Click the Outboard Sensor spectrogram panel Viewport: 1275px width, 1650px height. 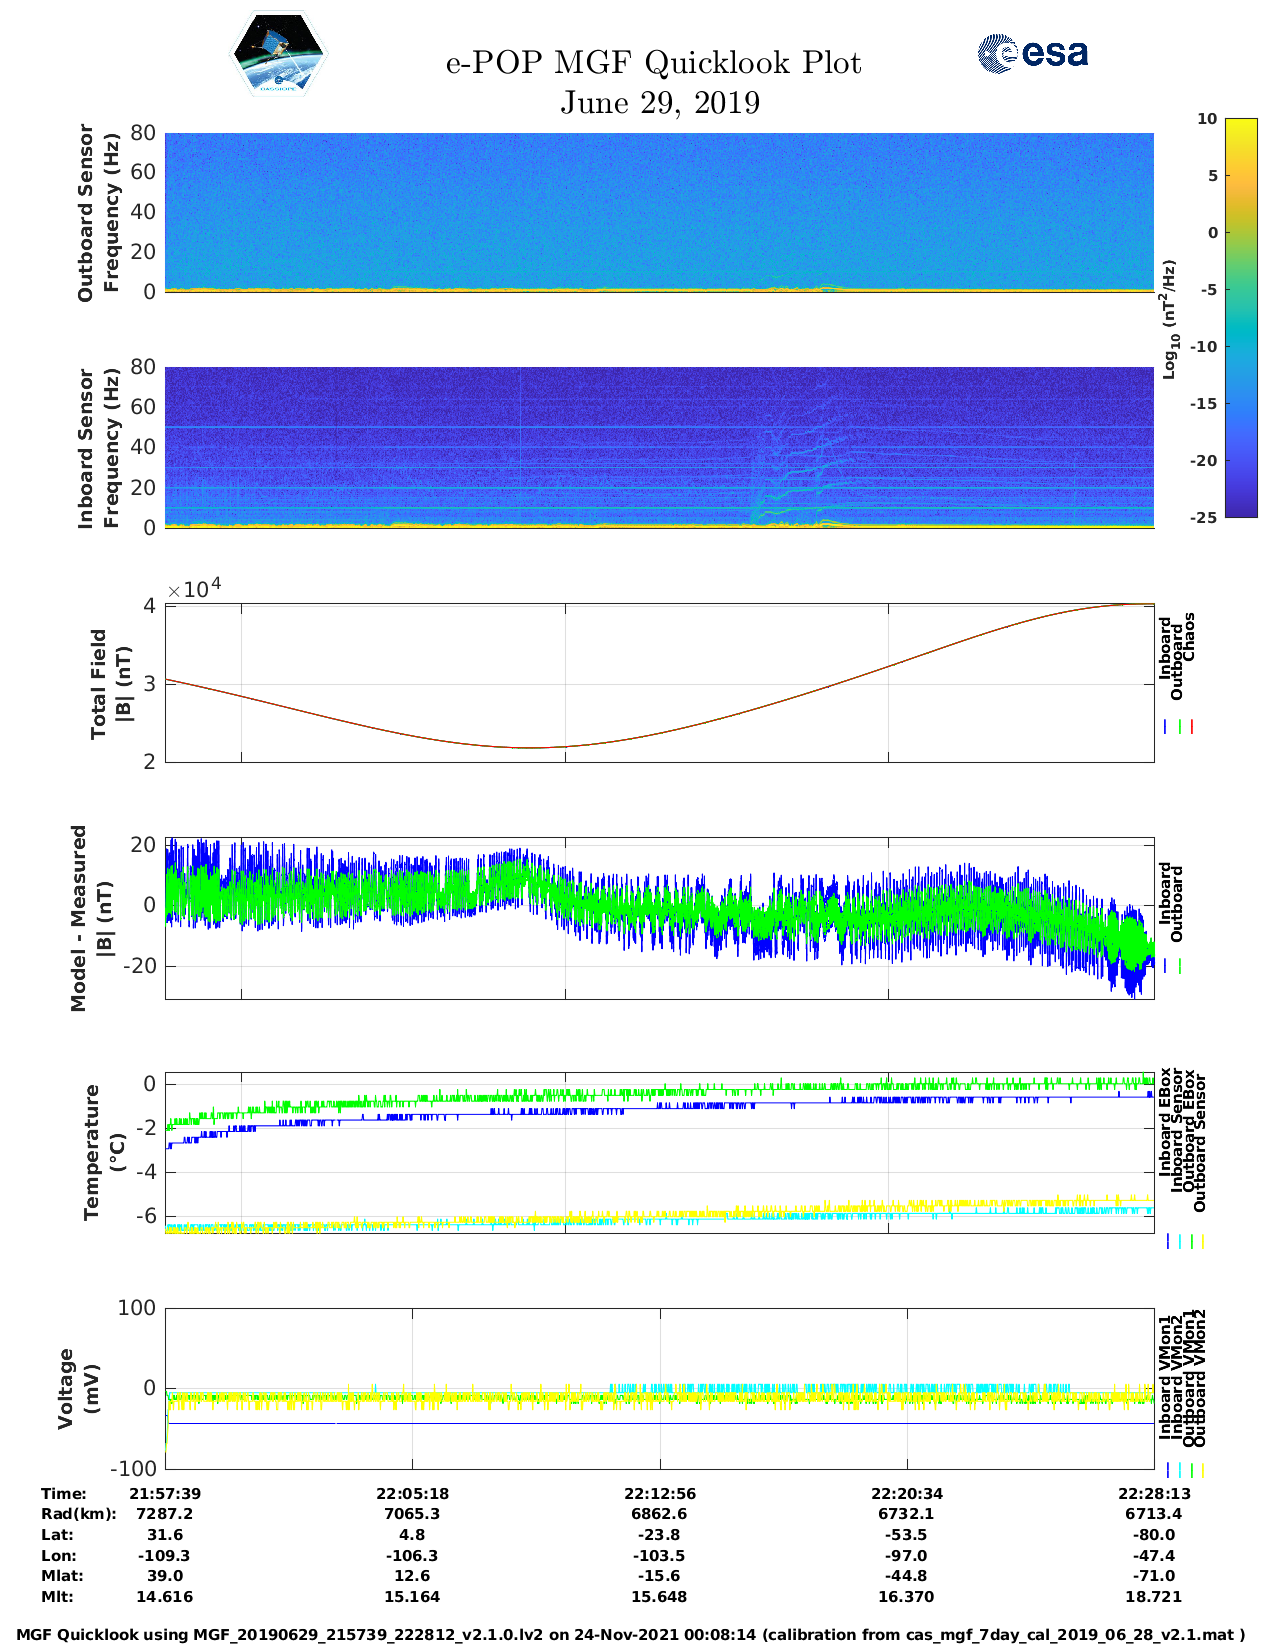click(x=659, y=211)
